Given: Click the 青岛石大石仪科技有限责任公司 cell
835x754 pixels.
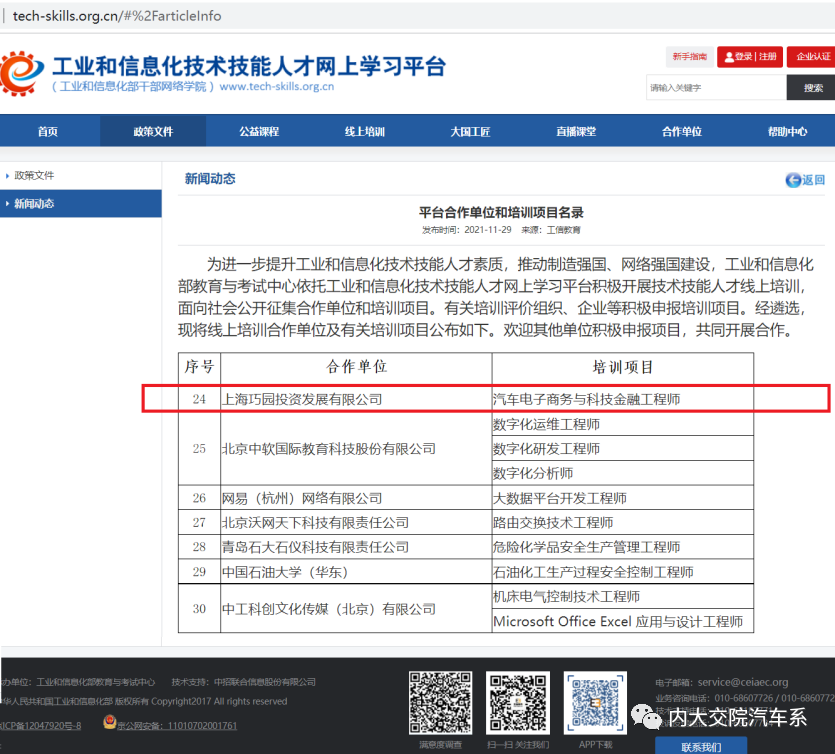Looking at the screenshot, I should click(x=356, y=547).
